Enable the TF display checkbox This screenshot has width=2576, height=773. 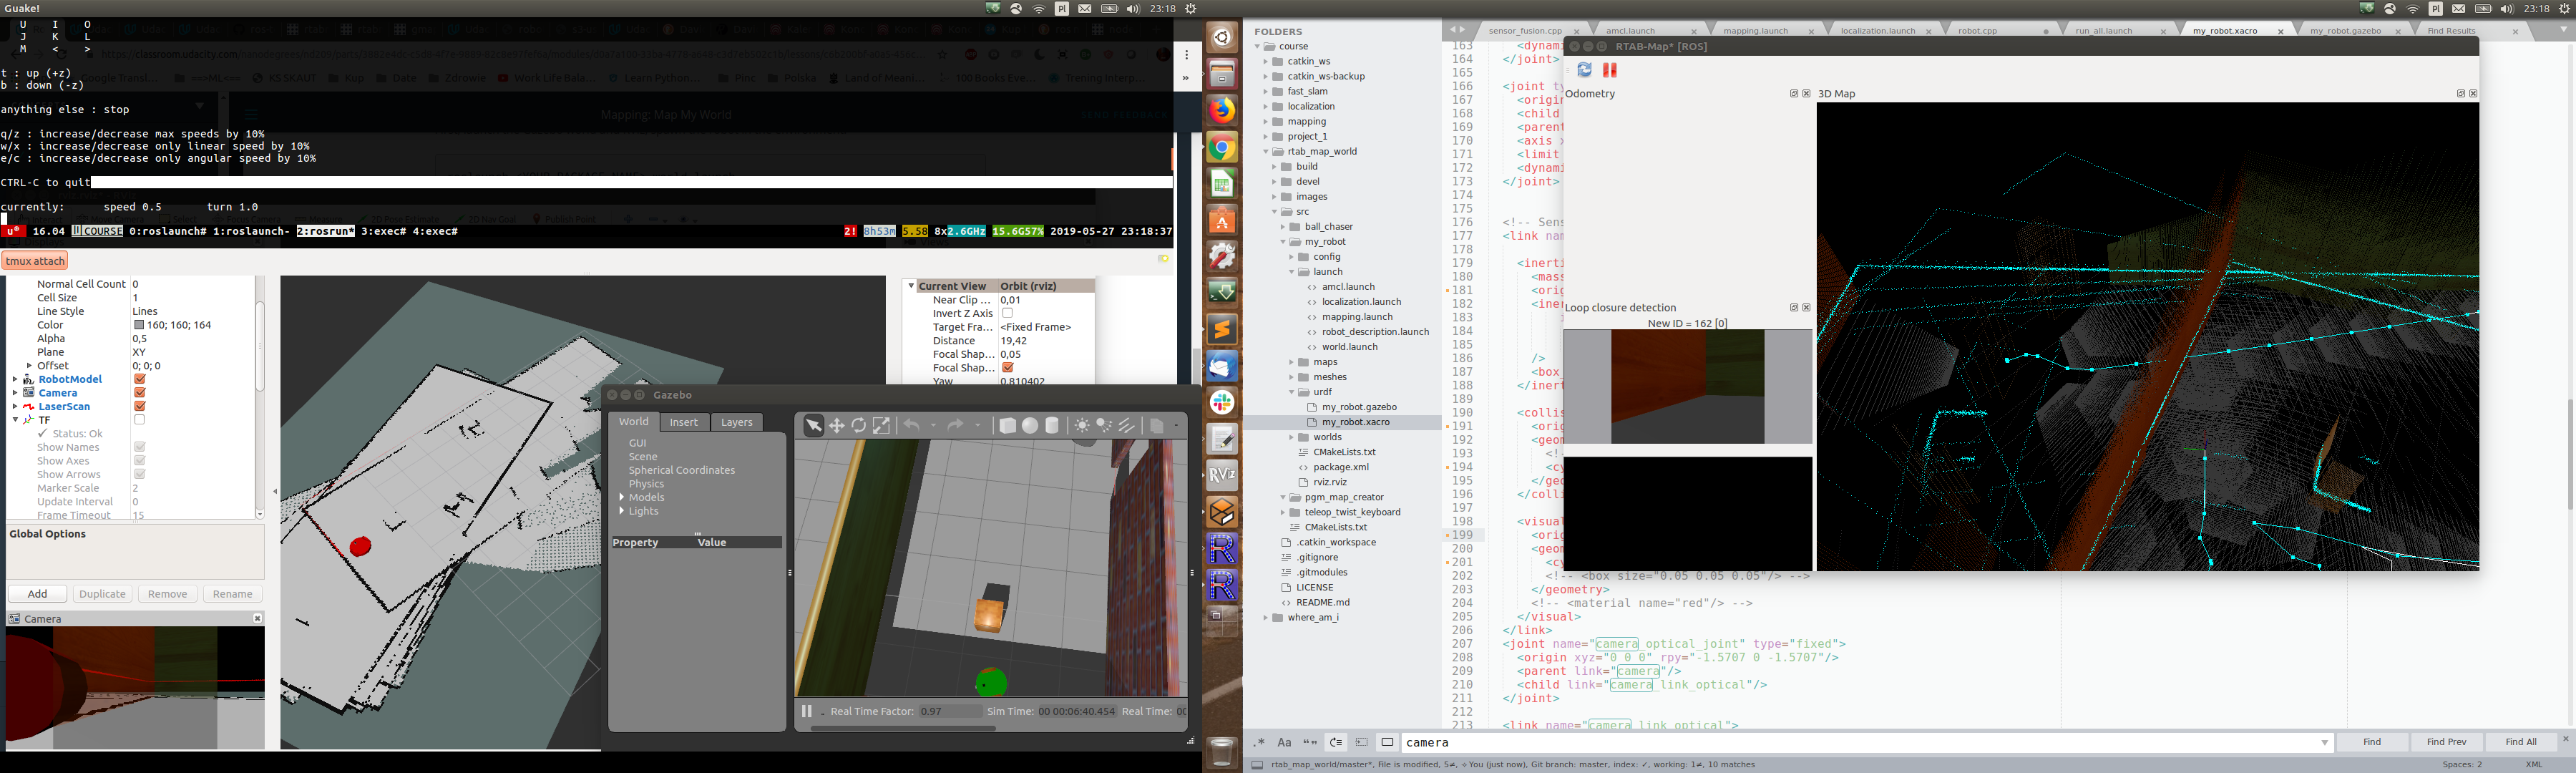(140, 420)
